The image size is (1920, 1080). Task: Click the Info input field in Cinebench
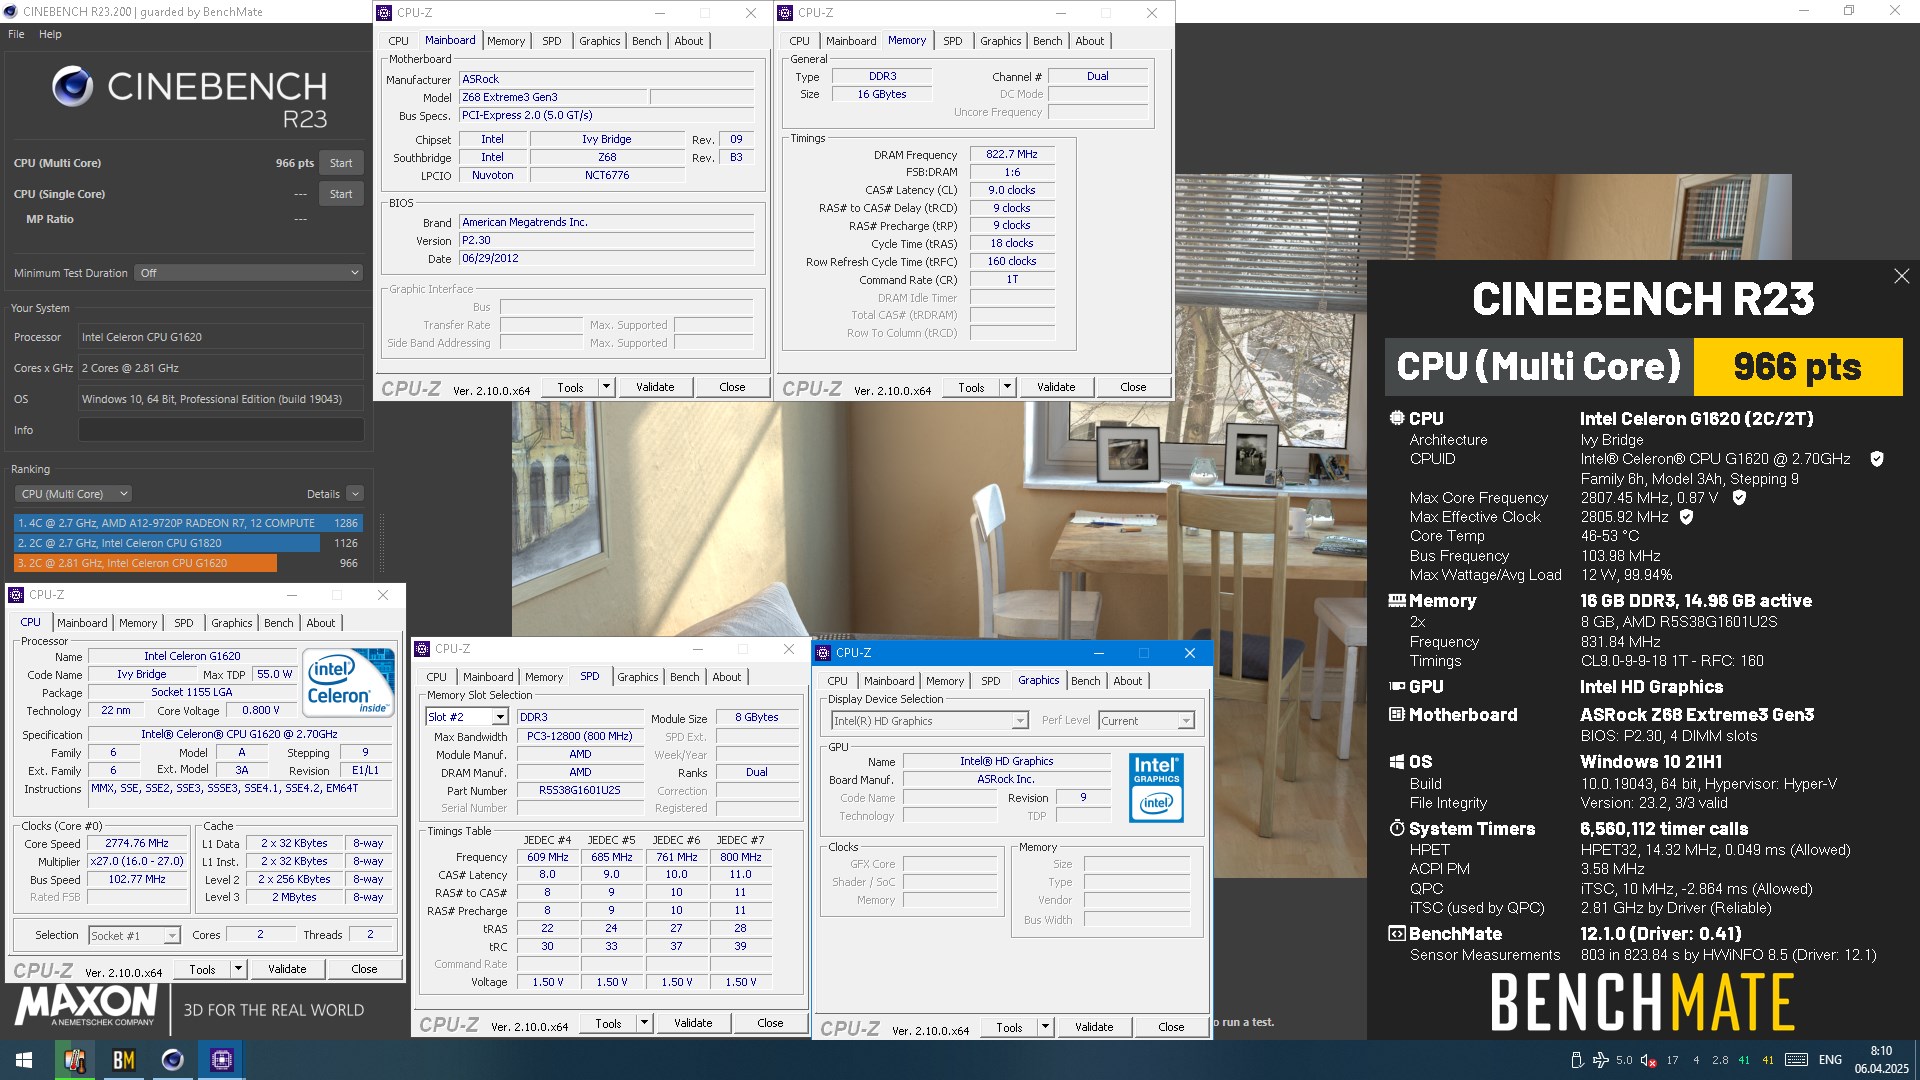click(221, 430)
